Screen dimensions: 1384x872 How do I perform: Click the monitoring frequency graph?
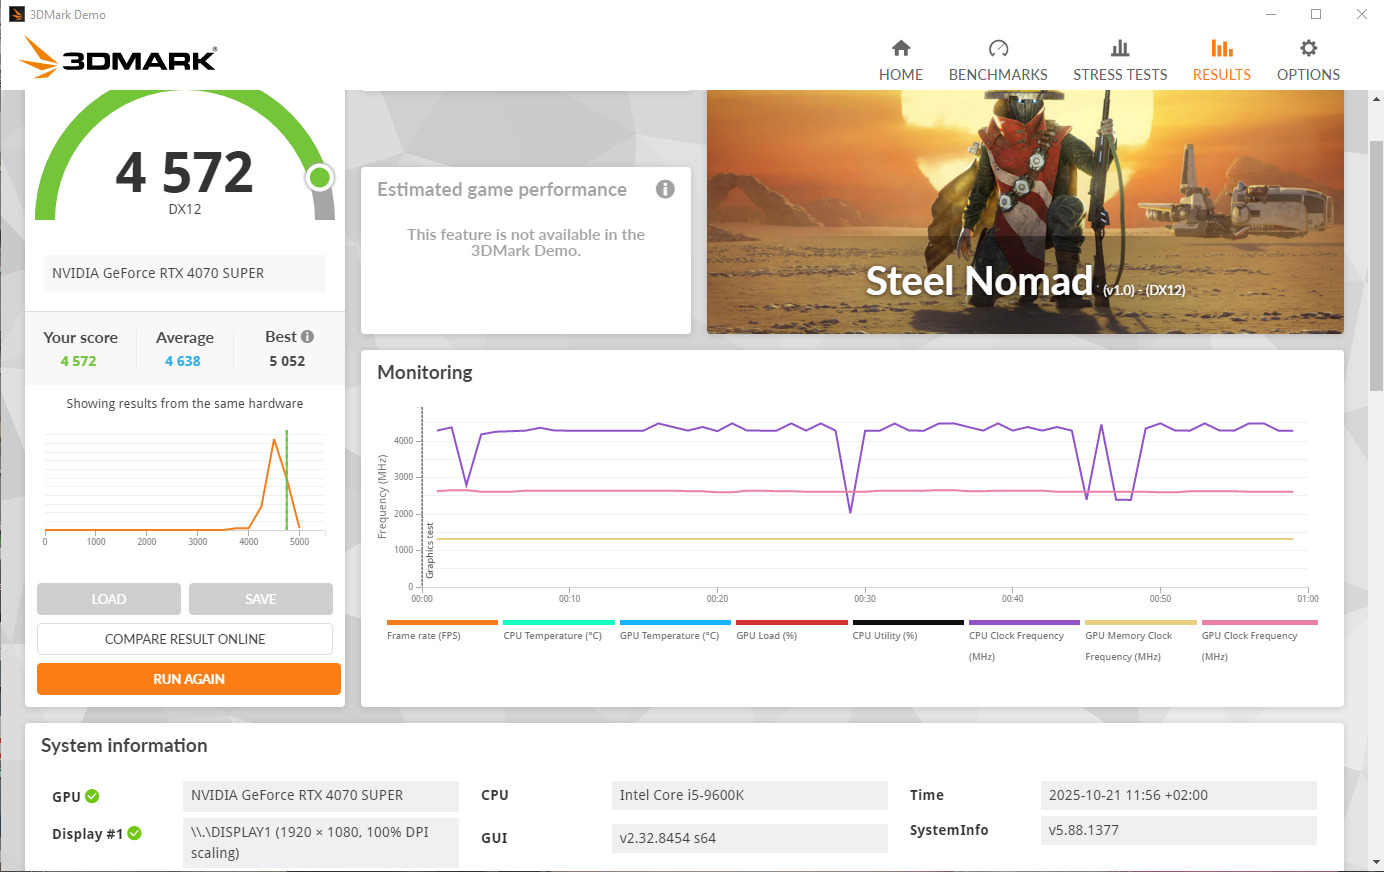pos(865,497)
